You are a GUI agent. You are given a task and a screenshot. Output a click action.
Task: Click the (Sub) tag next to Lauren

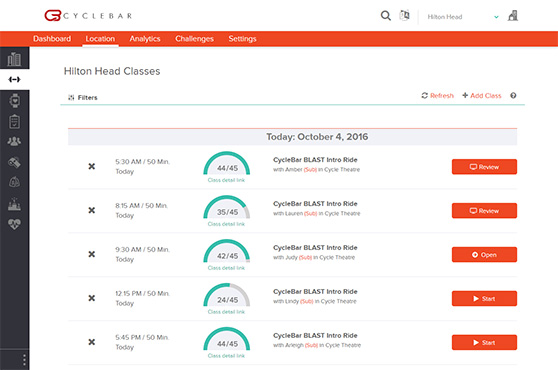311,213
